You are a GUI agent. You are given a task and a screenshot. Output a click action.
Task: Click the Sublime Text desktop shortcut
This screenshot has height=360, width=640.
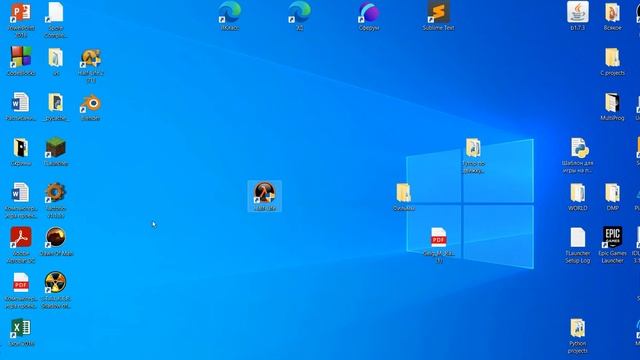438,16
